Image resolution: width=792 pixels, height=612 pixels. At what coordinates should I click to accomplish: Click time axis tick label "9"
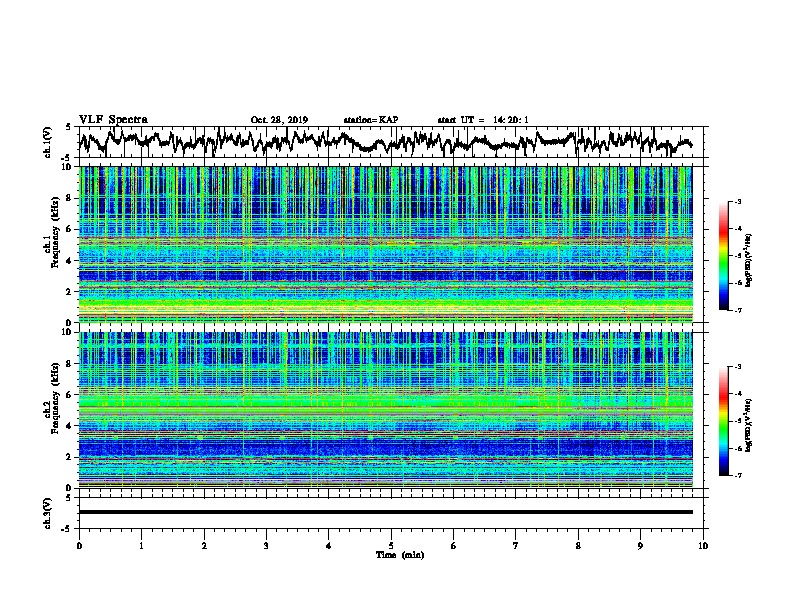click(640, 546)
